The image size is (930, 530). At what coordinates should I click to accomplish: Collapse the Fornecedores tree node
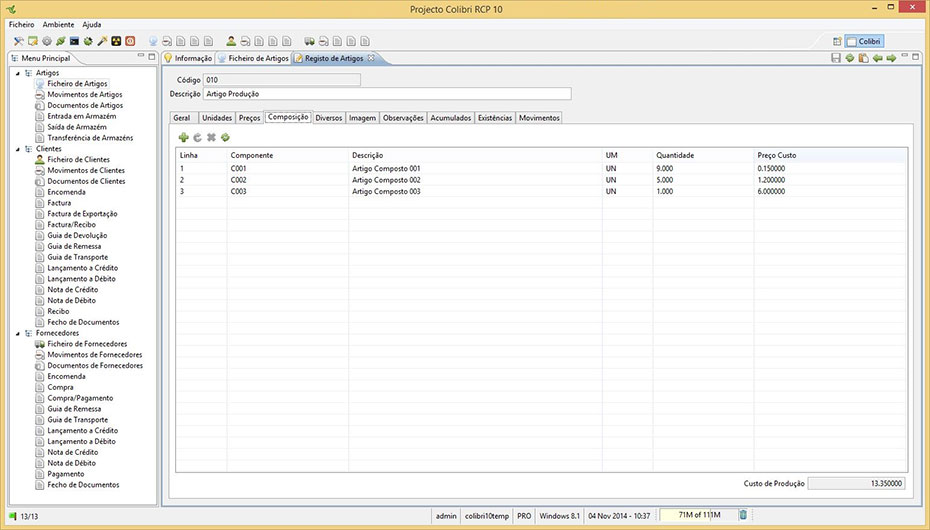17,333
